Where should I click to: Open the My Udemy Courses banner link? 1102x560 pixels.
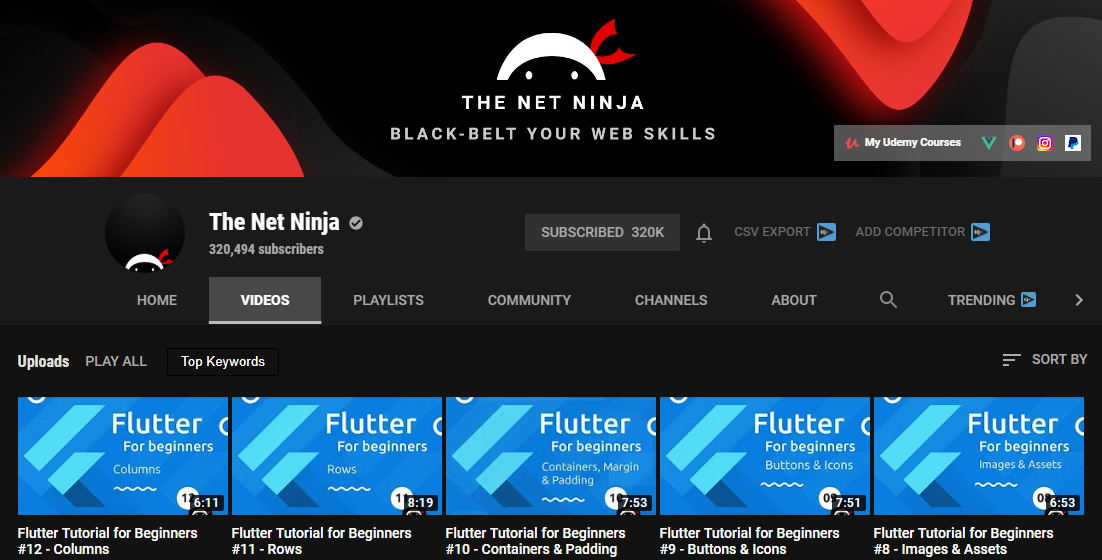pyautogui.click(x=902, y=143)
